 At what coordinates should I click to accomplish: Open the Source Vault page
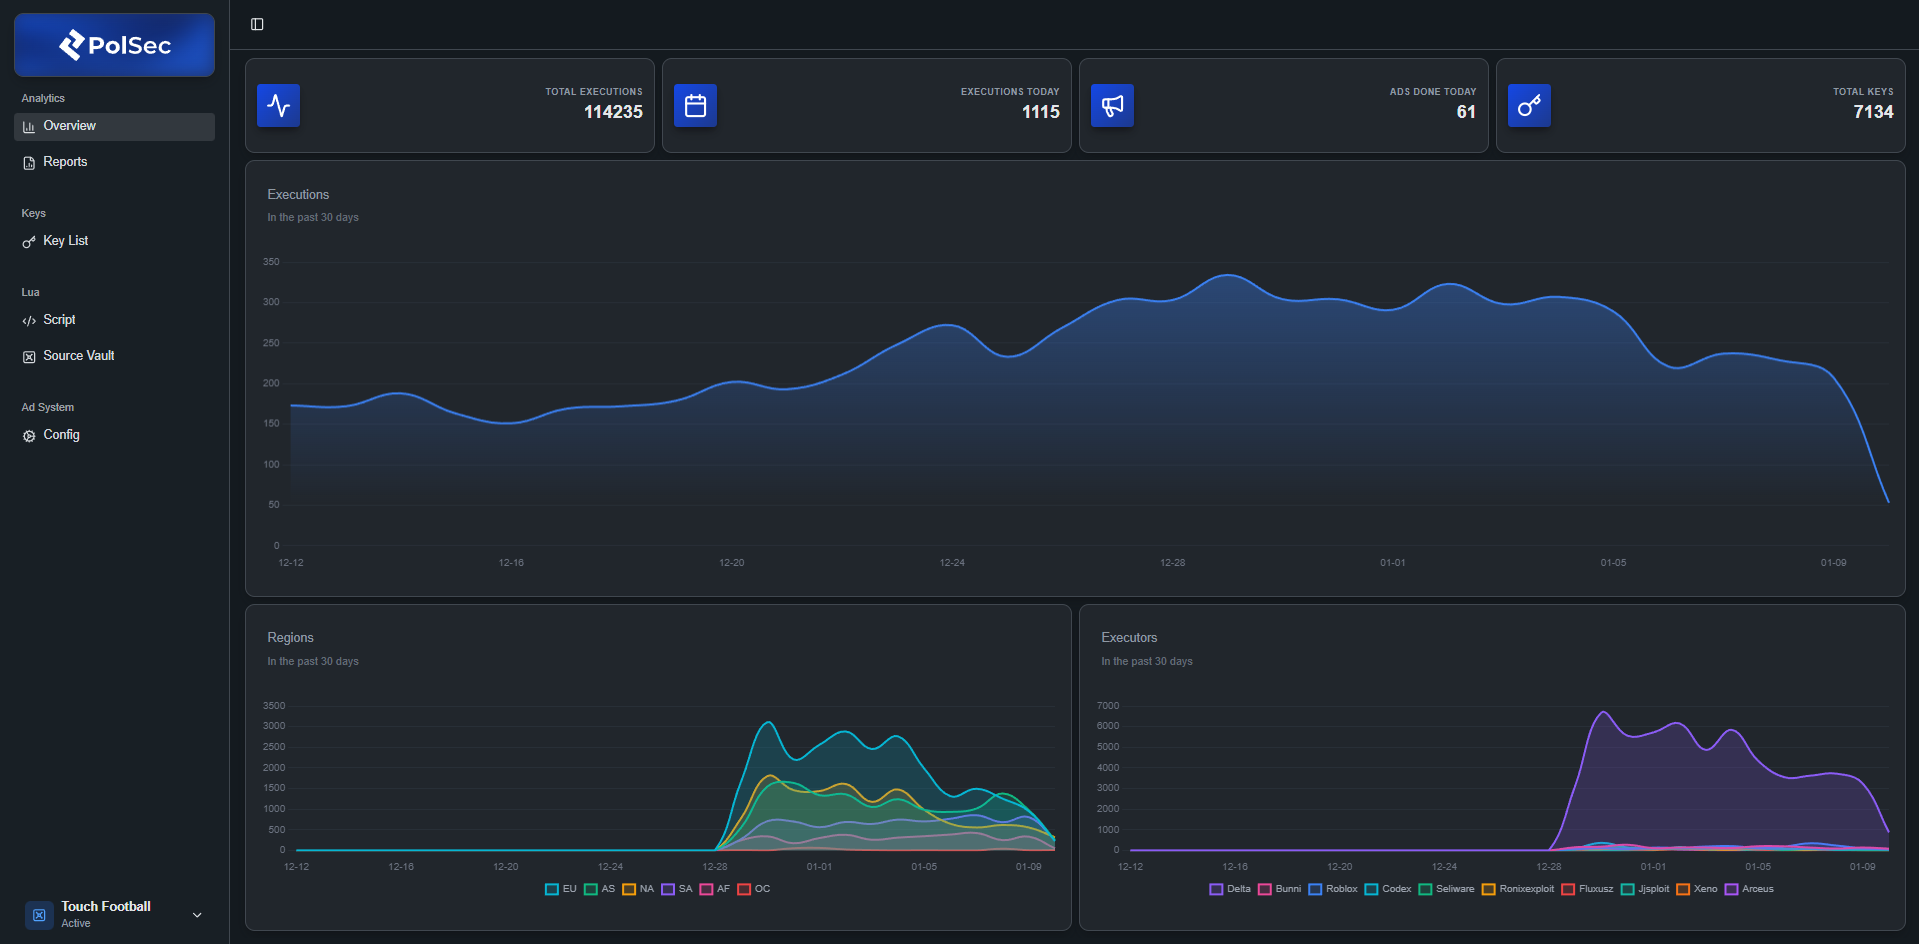pyautogui.click(x=114, y=356)
